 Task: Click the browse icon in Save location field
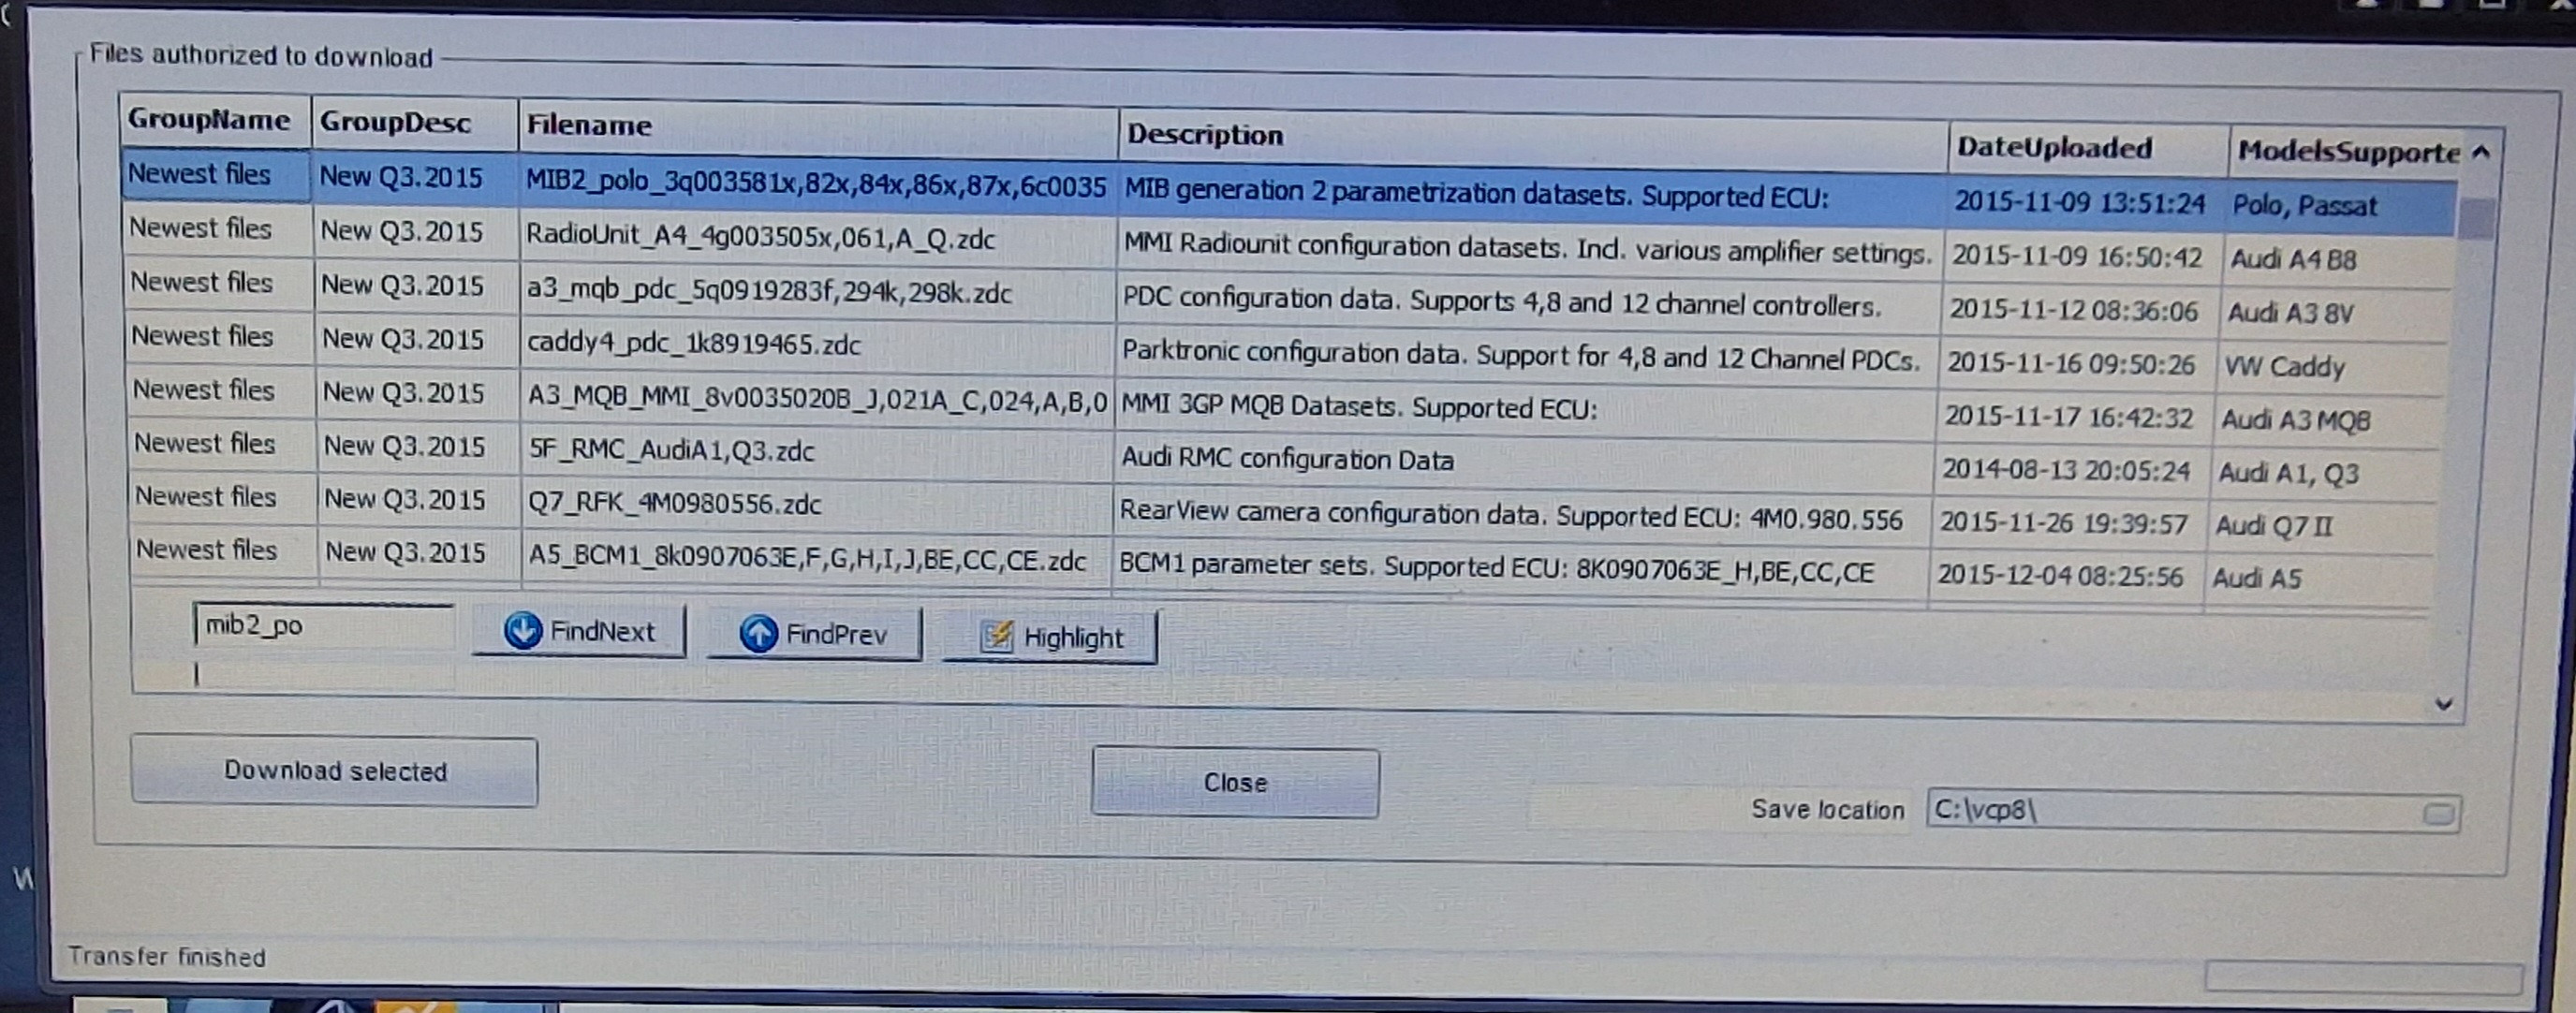2438,814
